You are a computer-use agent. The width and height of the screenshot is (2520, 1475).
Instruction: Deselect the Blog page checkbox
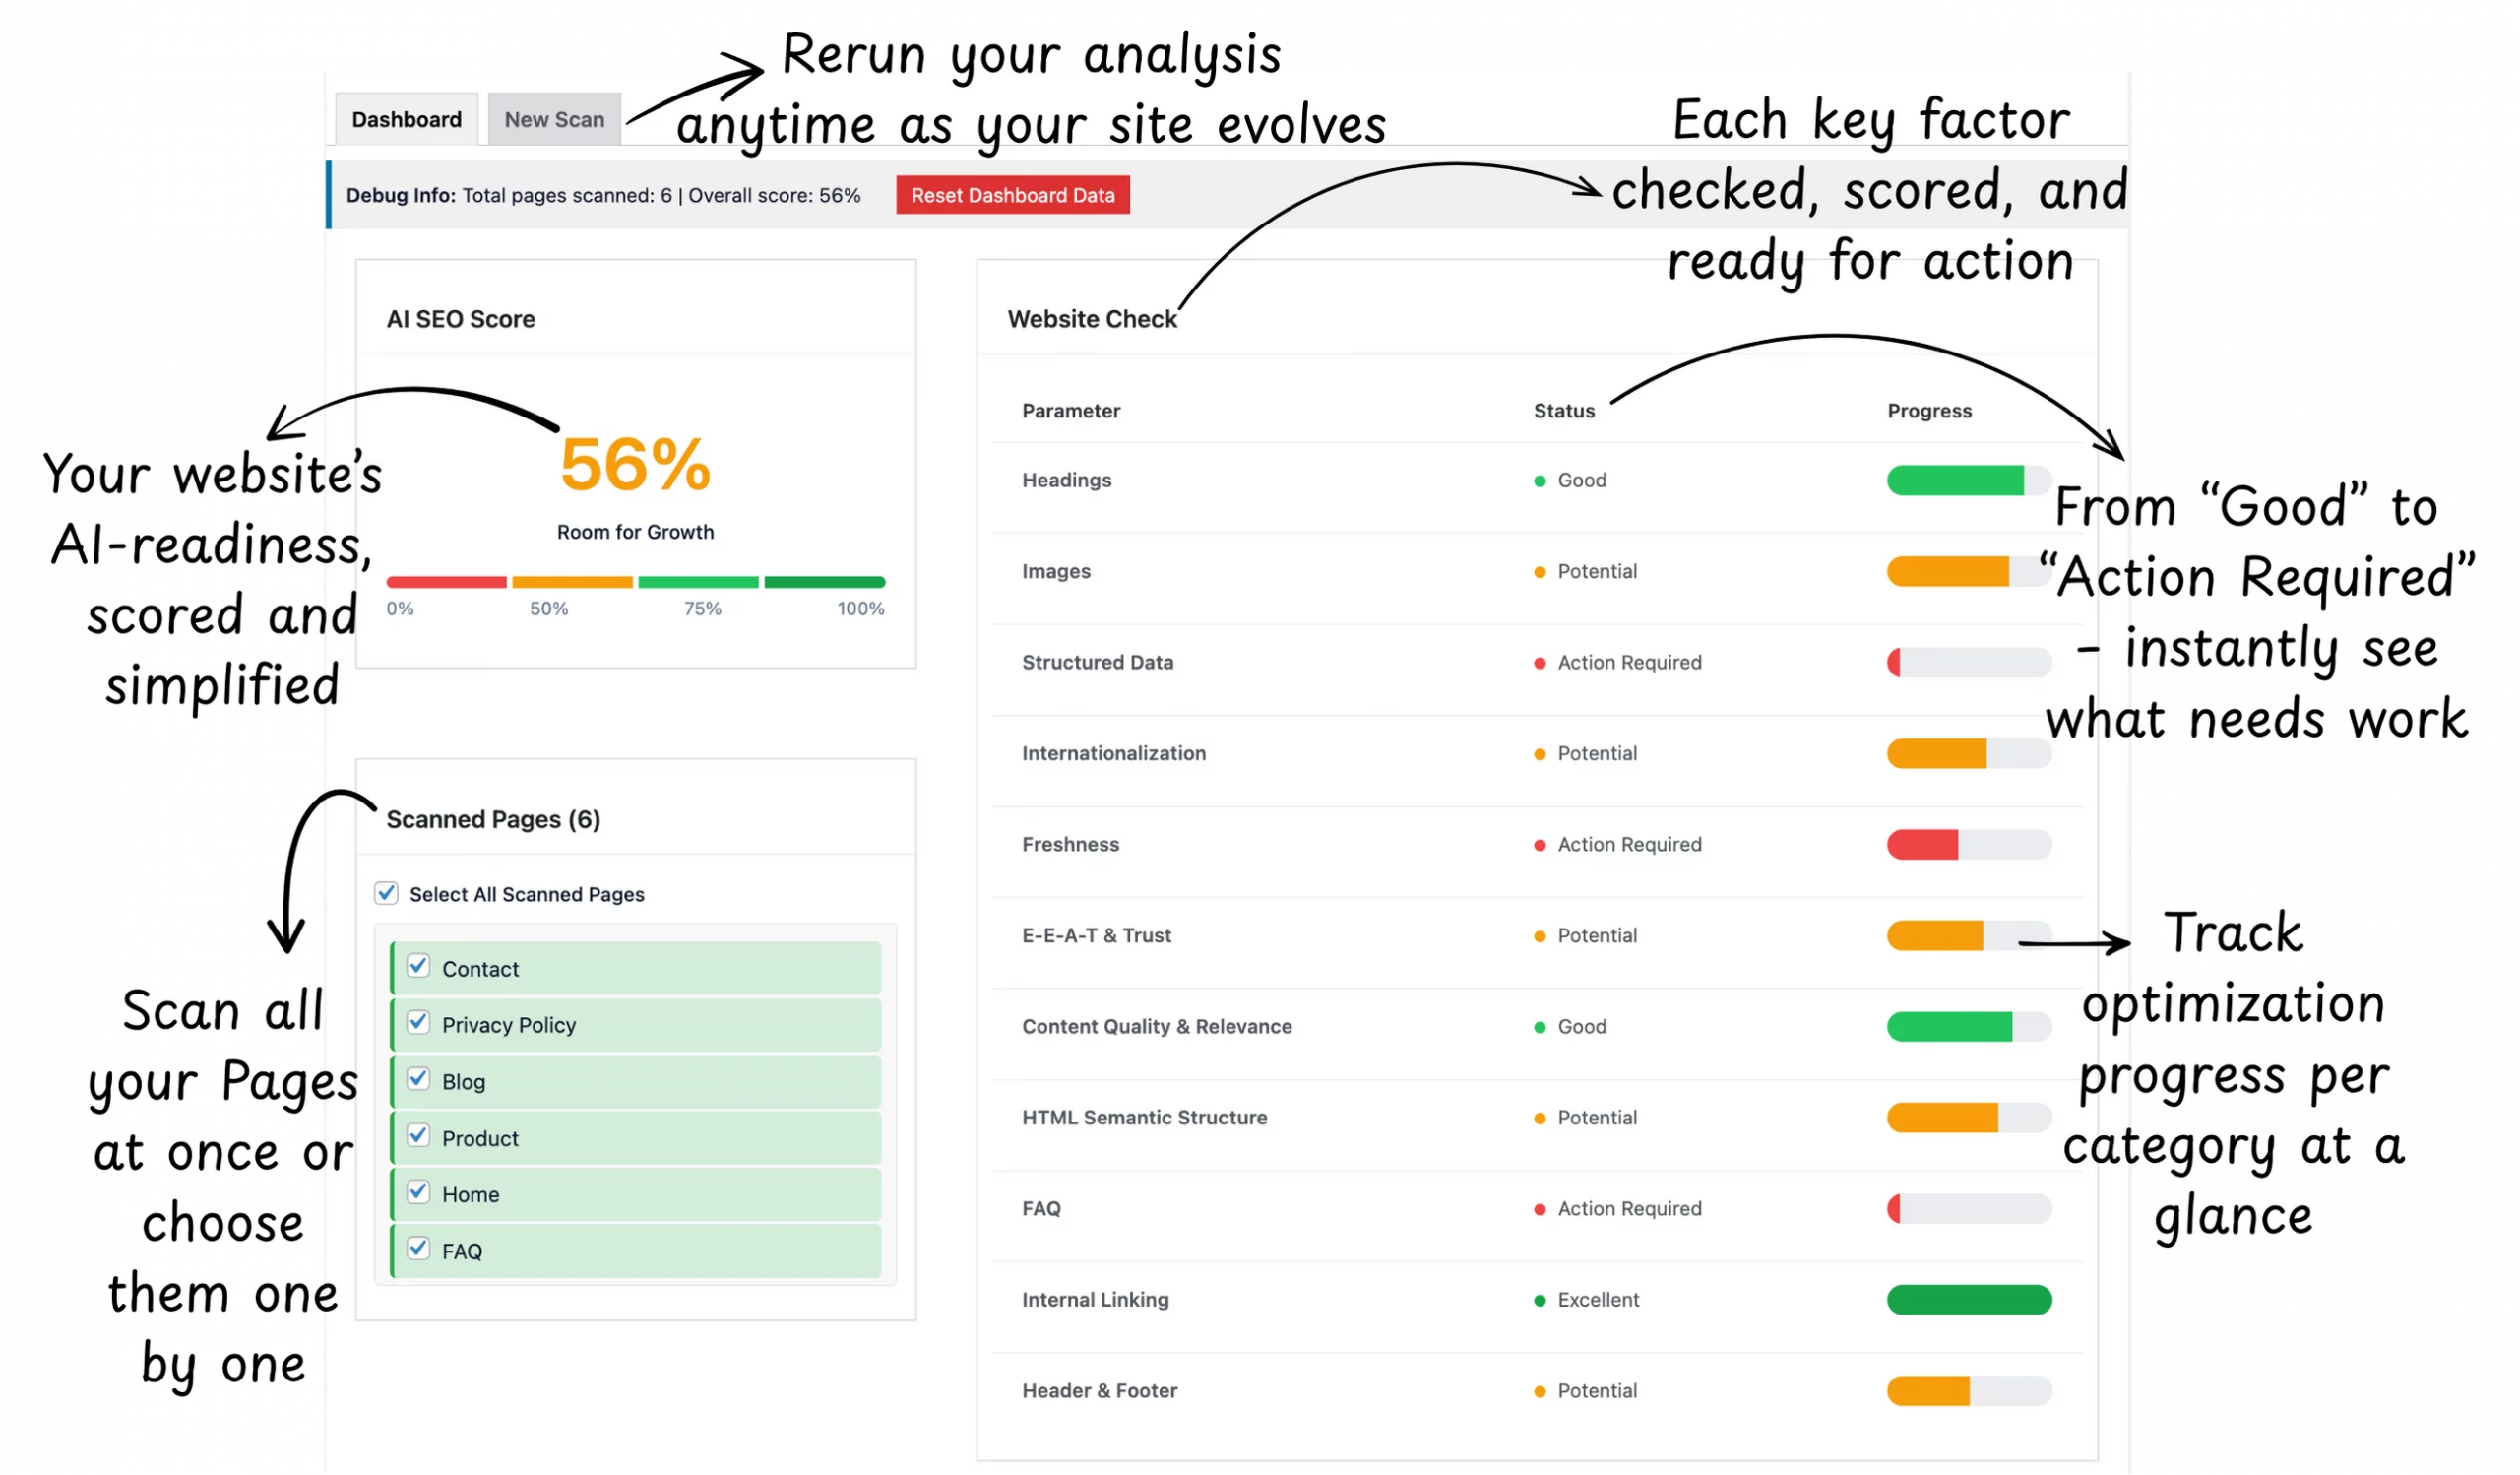tap(418, 1080)
